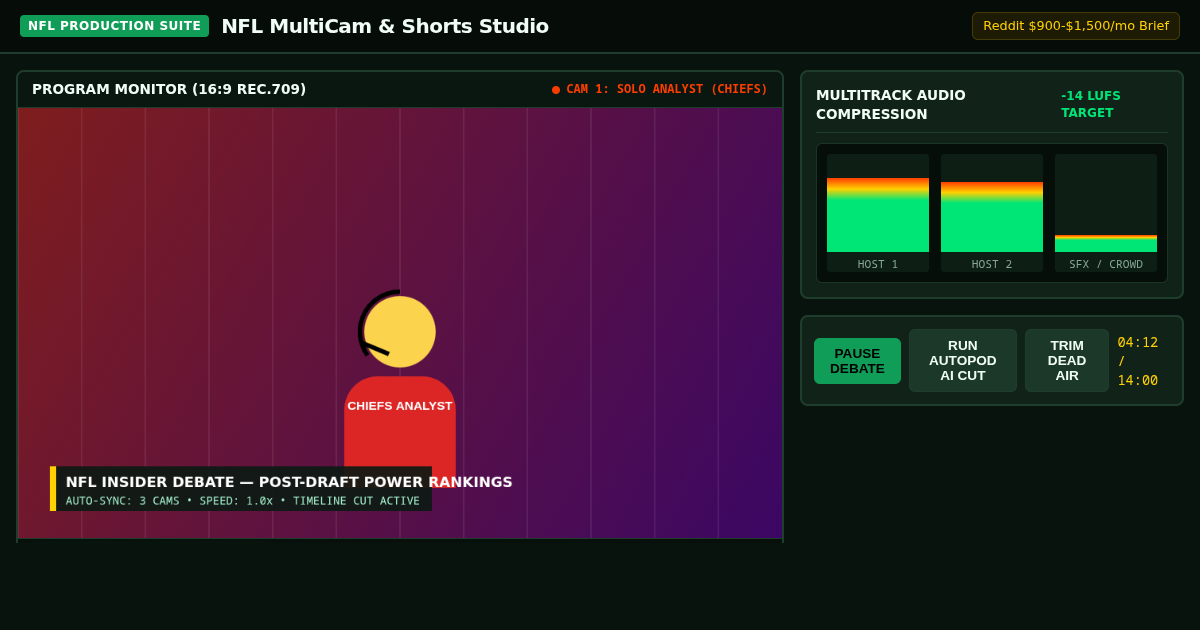Image resolution: width=1200 pixels, height=630 pixels.
Task: Click the CAM 1: SOLO ANALYST (CHIEFS) label
Action: [x=667, y=90]
